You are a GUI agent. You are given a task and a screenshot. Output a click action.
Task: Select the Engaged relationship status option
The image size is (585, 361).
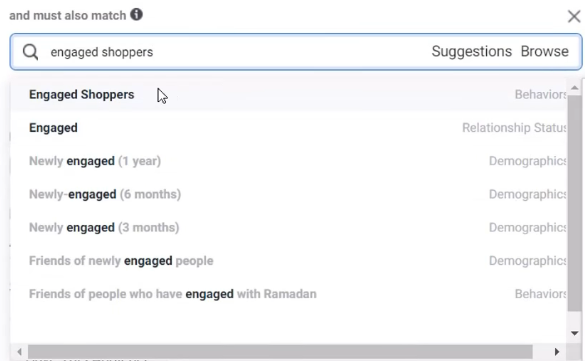[x=288, y=128]
